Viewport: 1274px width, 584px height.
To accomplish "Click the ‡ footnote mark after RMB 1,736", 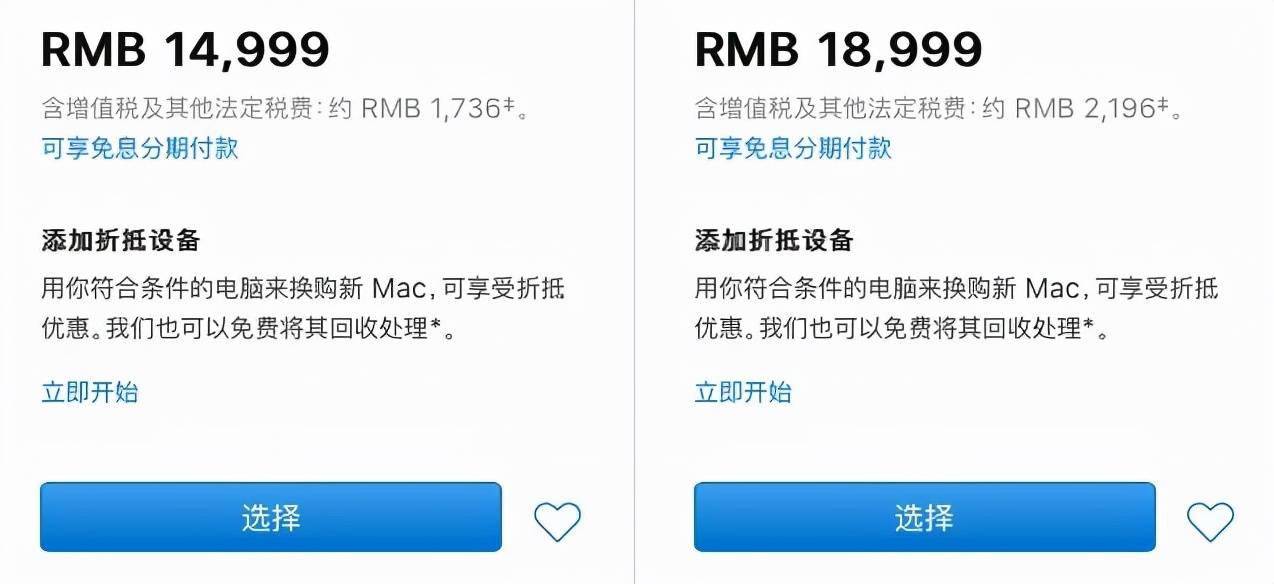I will (508, 105).
